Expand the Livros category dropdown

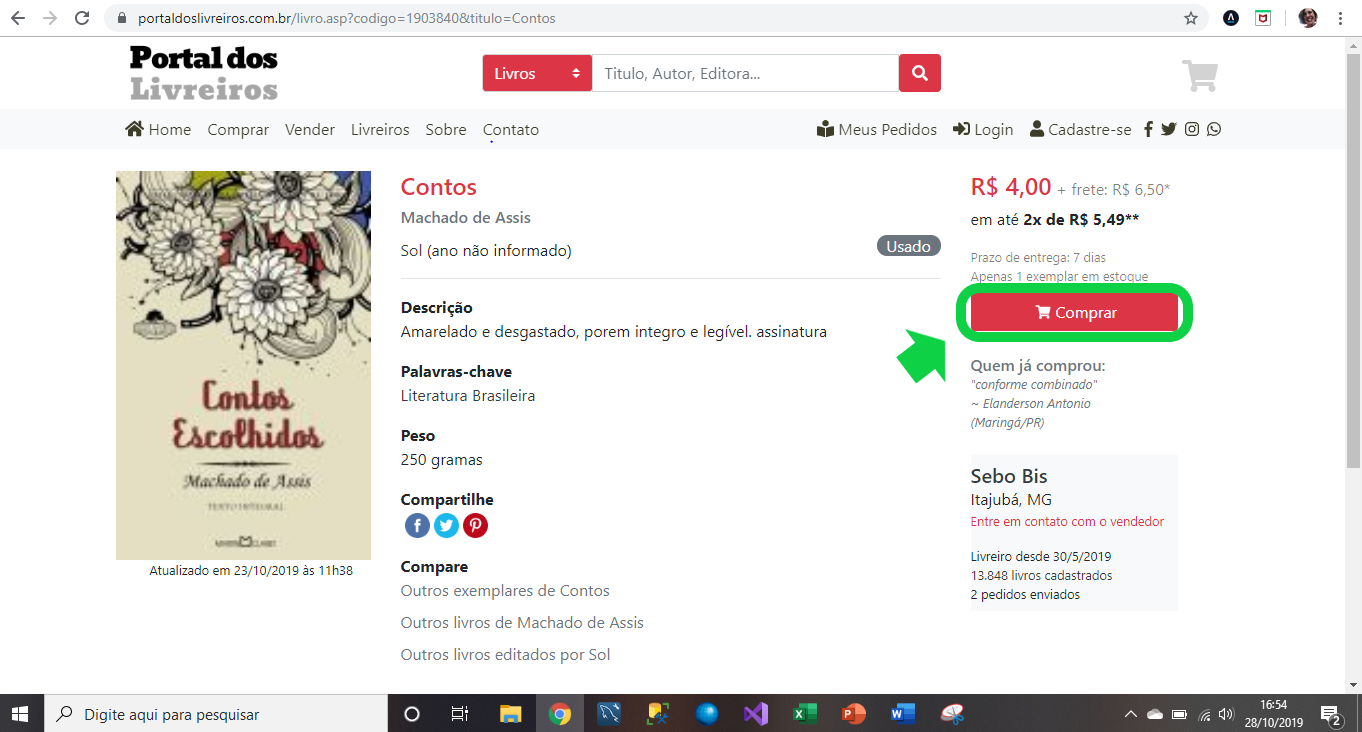click(x=537, y=73)
